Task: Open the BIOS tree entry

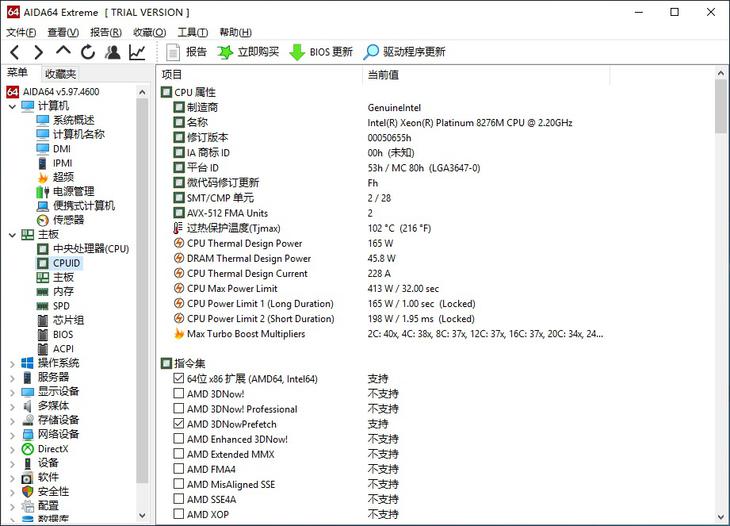Action: click(63, 335)
